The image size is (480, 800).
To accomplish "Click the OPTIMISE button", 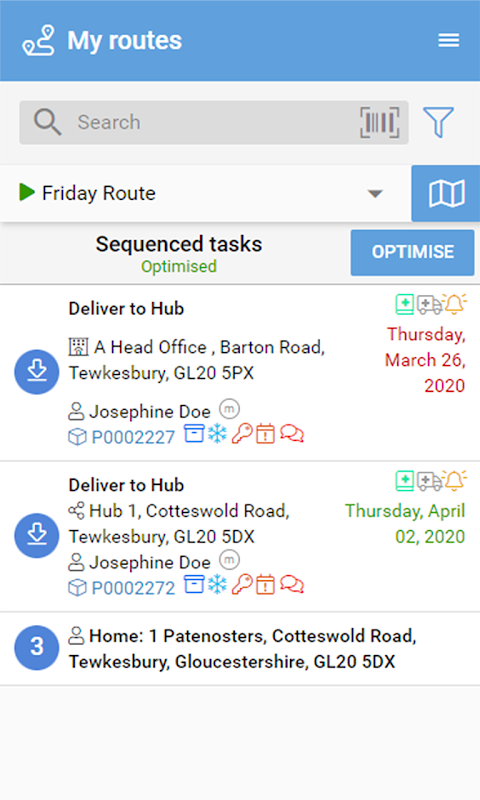I will (412, 252).
